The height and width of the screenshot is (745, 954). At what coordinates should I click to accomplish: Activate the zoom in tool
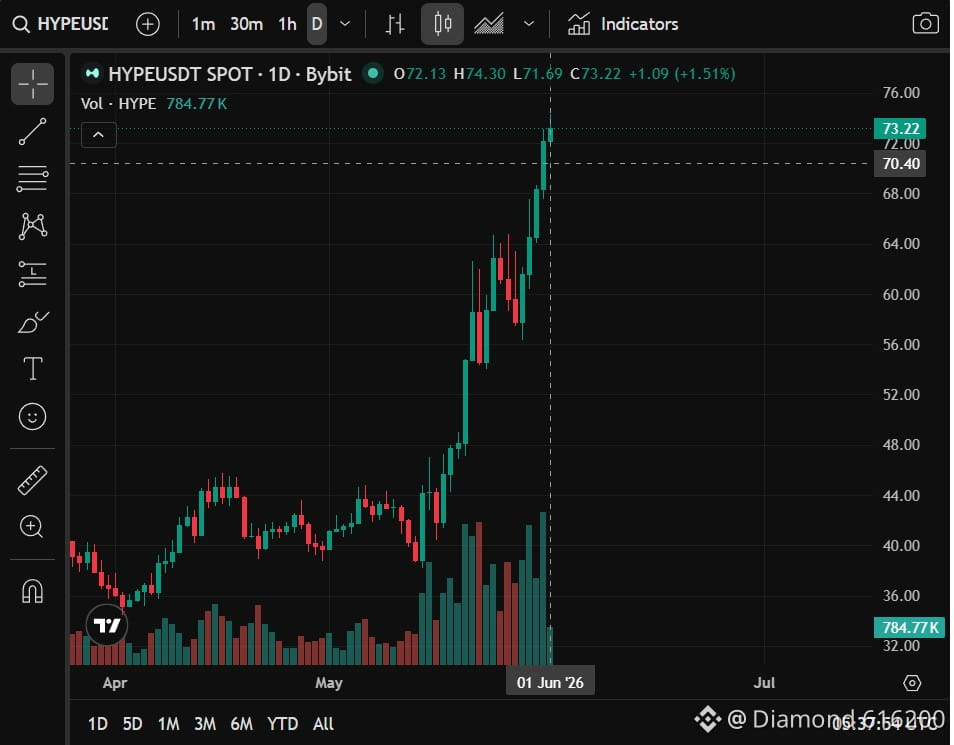pos(32,527)
